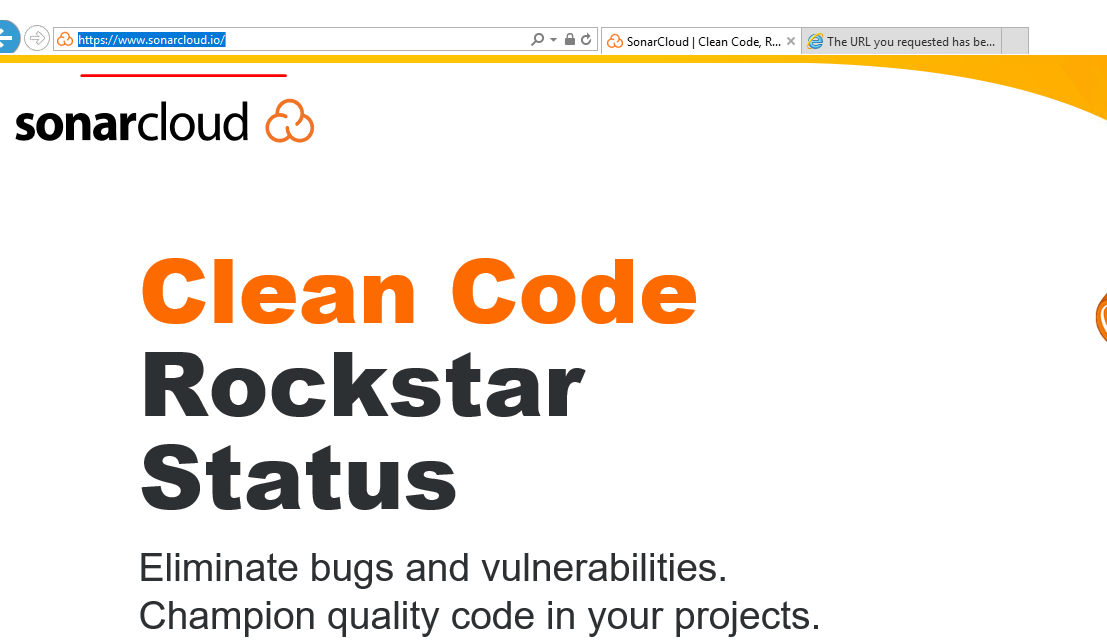Click the sonarcloud wordmark logo
The image size is (1107, 642).
point(132,121)
